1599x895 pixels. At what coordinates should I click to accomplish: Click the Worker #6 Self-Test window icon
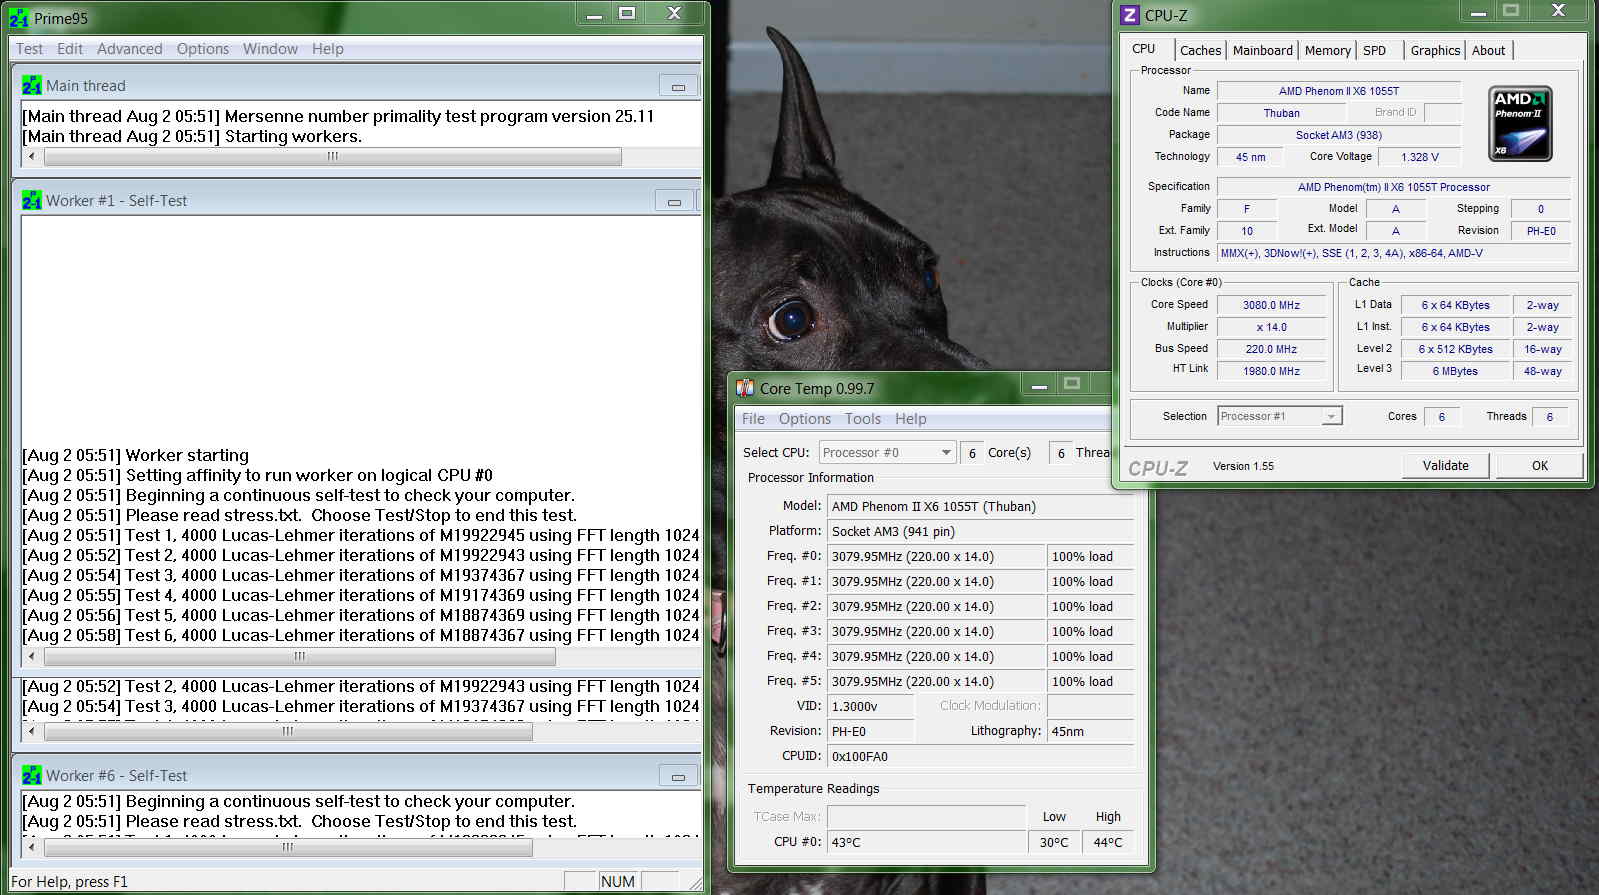click(x=32, y=776)
